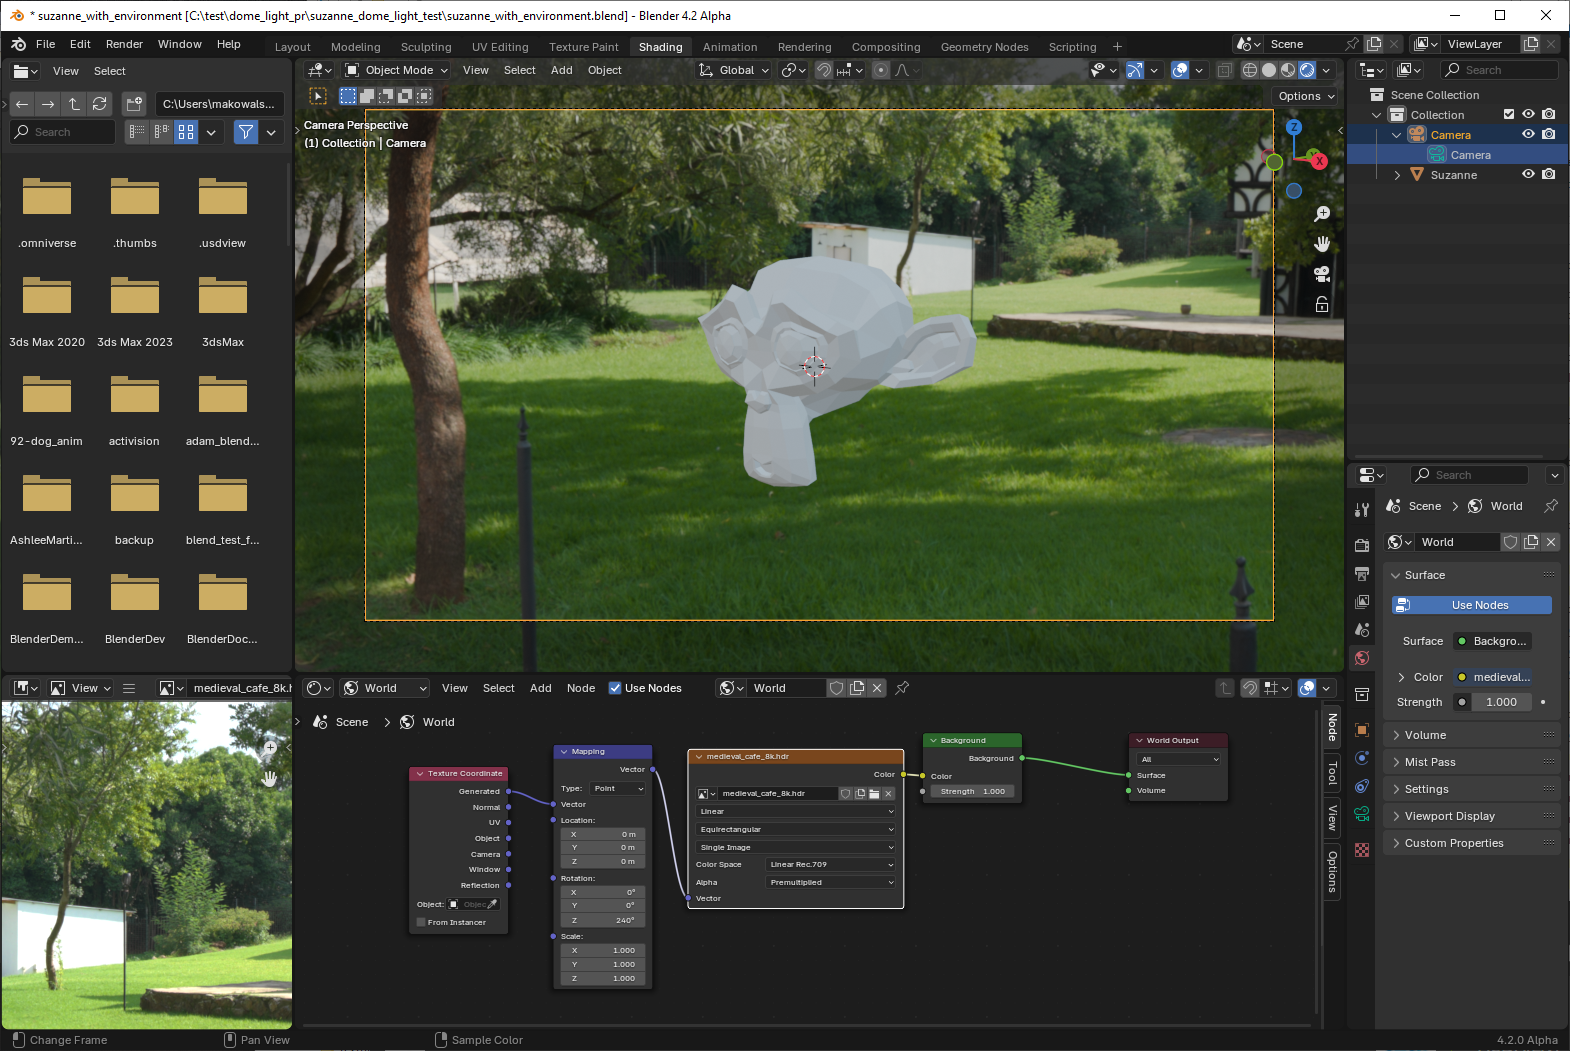1570x1051 pixels.
Task: Toggle Use Nodes checkbox in node editor
Action: [615, 688]
